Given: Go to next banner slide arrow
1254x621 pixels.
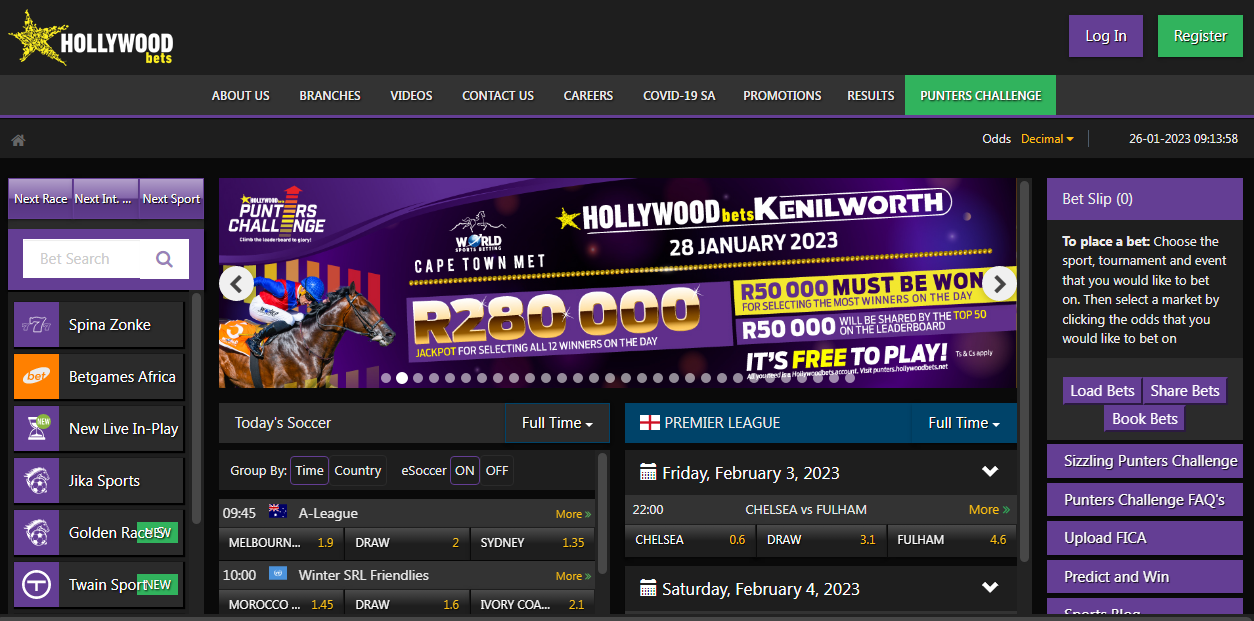Looking at the screenshot, I should [x=999, y=284].
